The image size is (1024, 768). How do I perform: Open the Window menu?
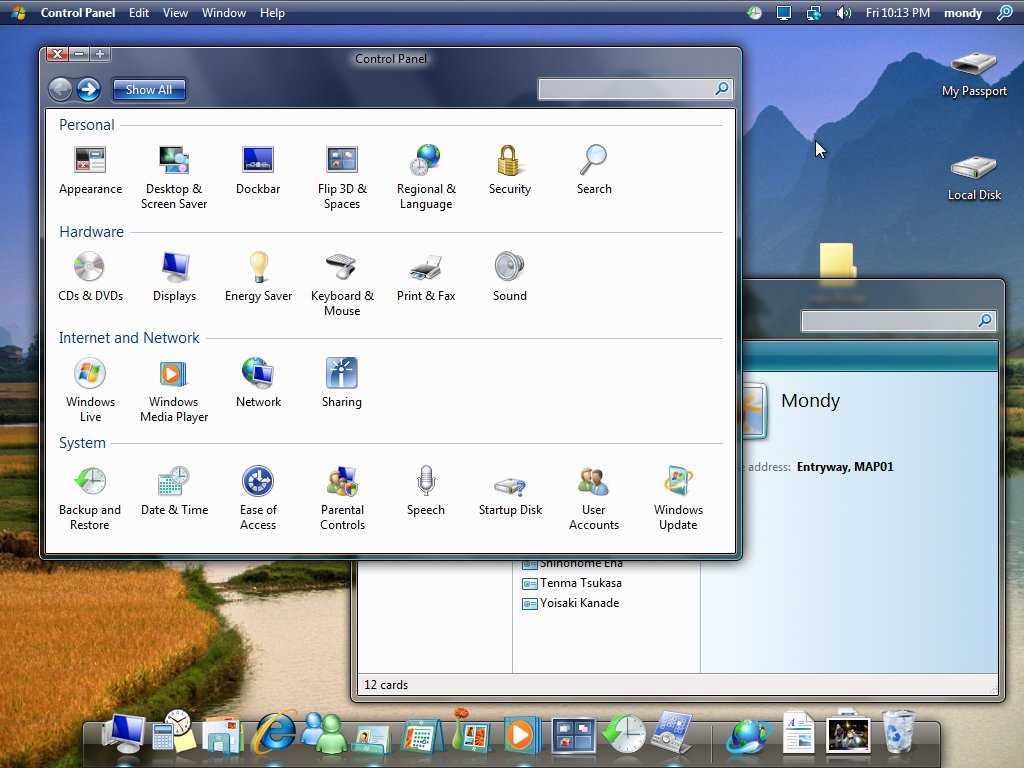pyautogui.click(x=223, y=13)
